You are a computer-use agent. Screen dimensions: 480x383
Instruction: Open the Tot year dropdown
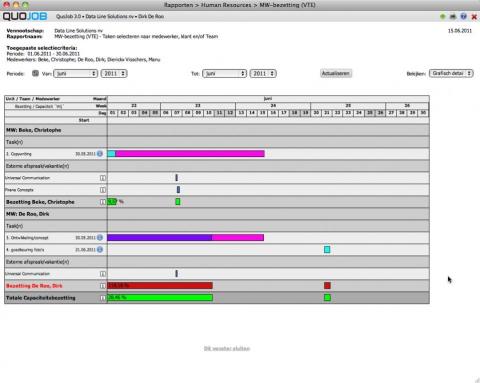(x=263, y=73)
